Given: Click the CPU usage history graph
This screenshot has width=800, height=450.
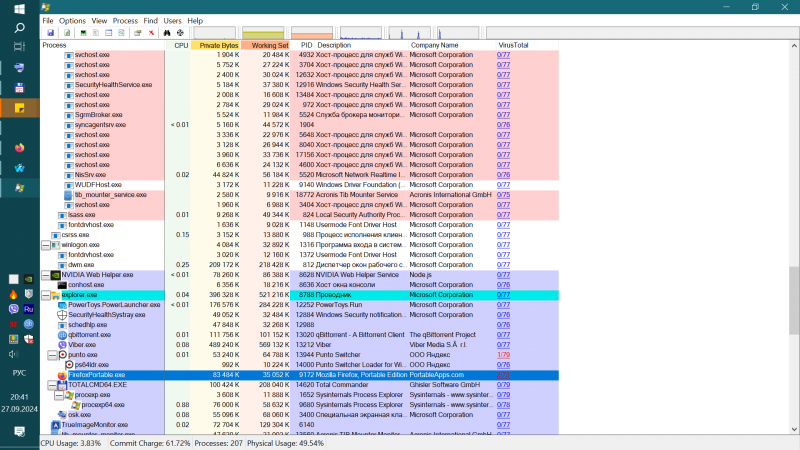Looking at the screenshot, I should coord(214,33).
